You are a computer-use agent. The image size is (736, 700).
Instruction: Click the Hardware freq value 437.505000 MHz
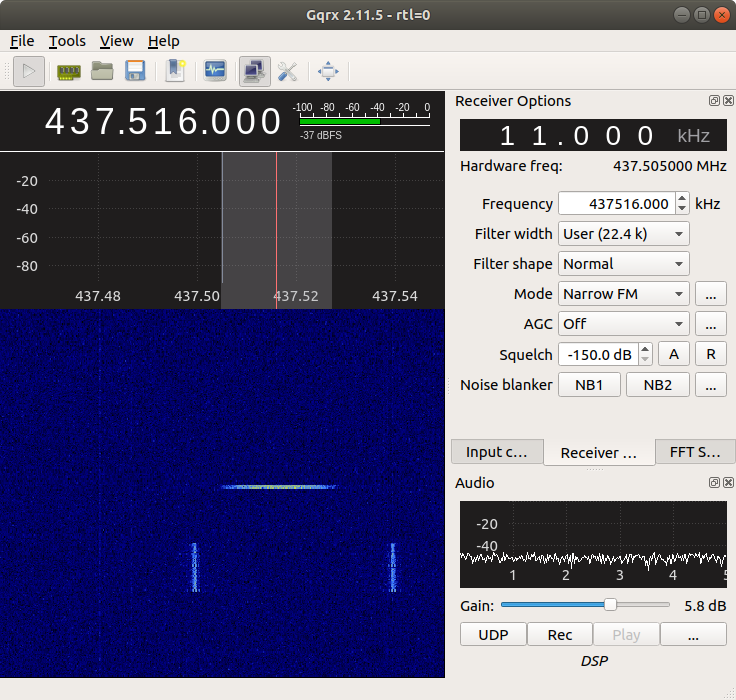(x=669, y=166)
